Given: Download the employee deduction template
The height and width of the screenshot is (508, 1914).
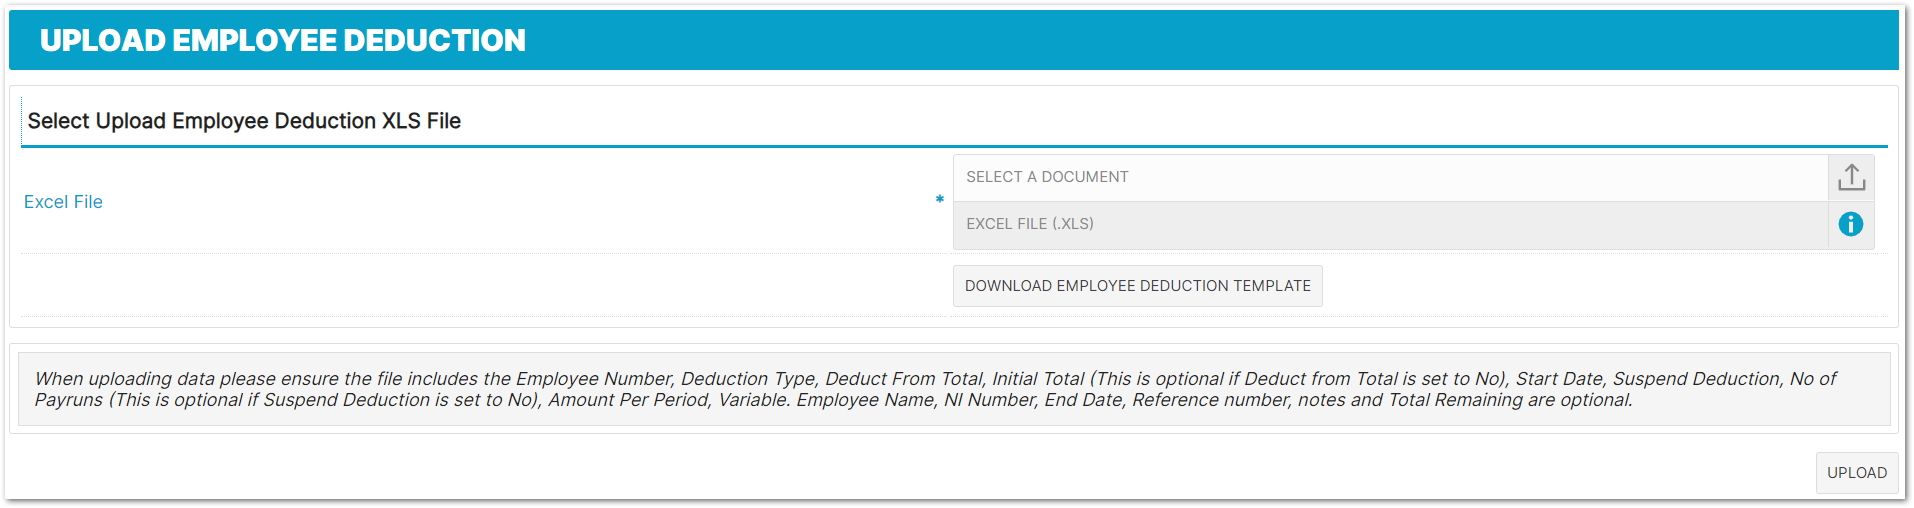Looking at the screenshot, I should (1138, 286).
